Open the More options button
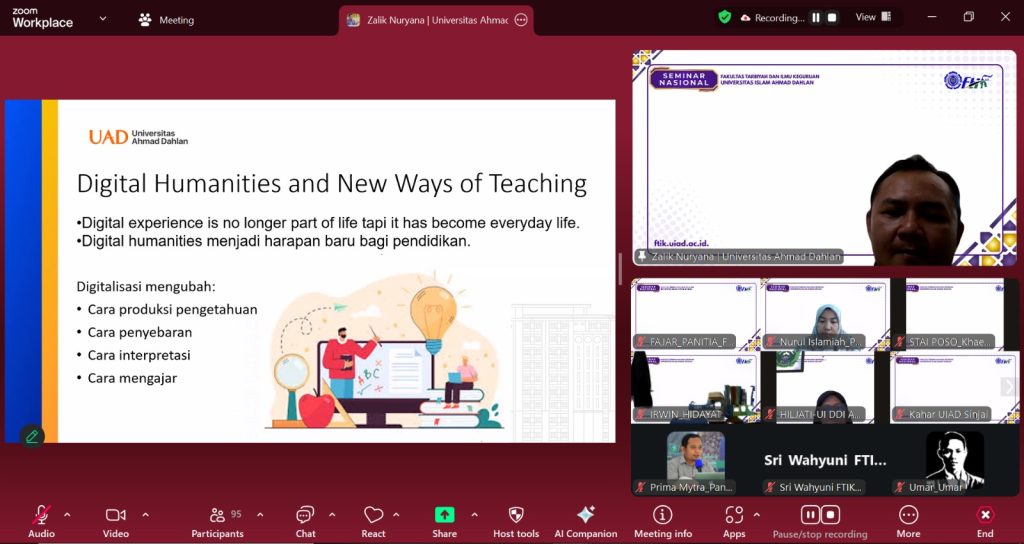This screenshot has width=1024, height=544. point(908,516)
